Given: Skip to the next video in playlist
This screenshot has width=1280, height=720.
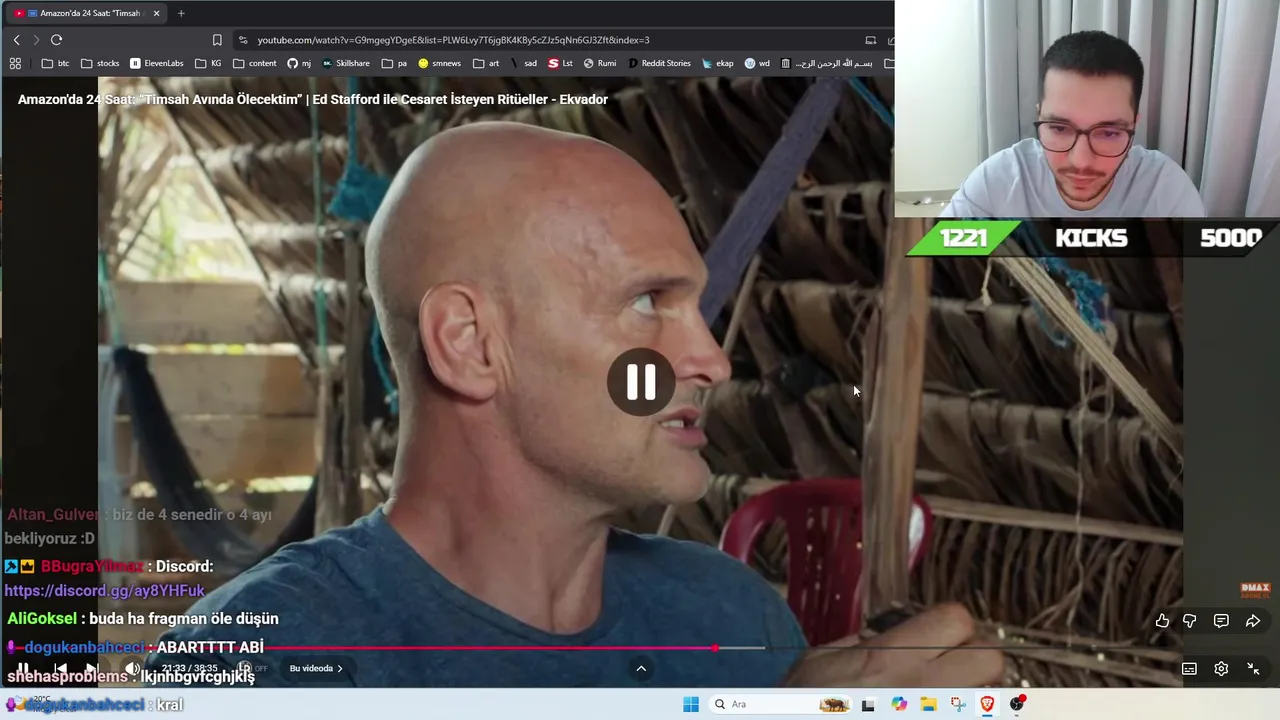Looking at the screenshot, I should tap(92, 668).
